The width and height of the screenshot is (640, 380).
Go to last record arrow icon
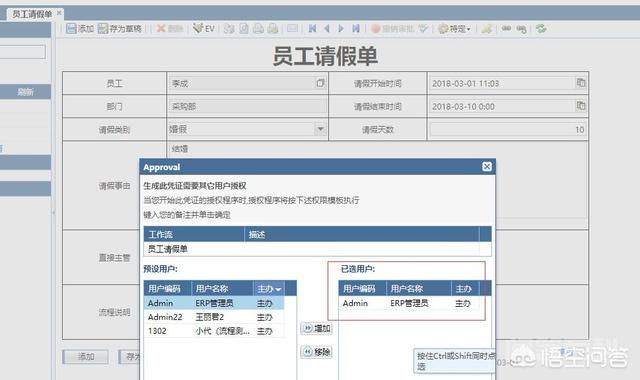(x=356, y=28)
